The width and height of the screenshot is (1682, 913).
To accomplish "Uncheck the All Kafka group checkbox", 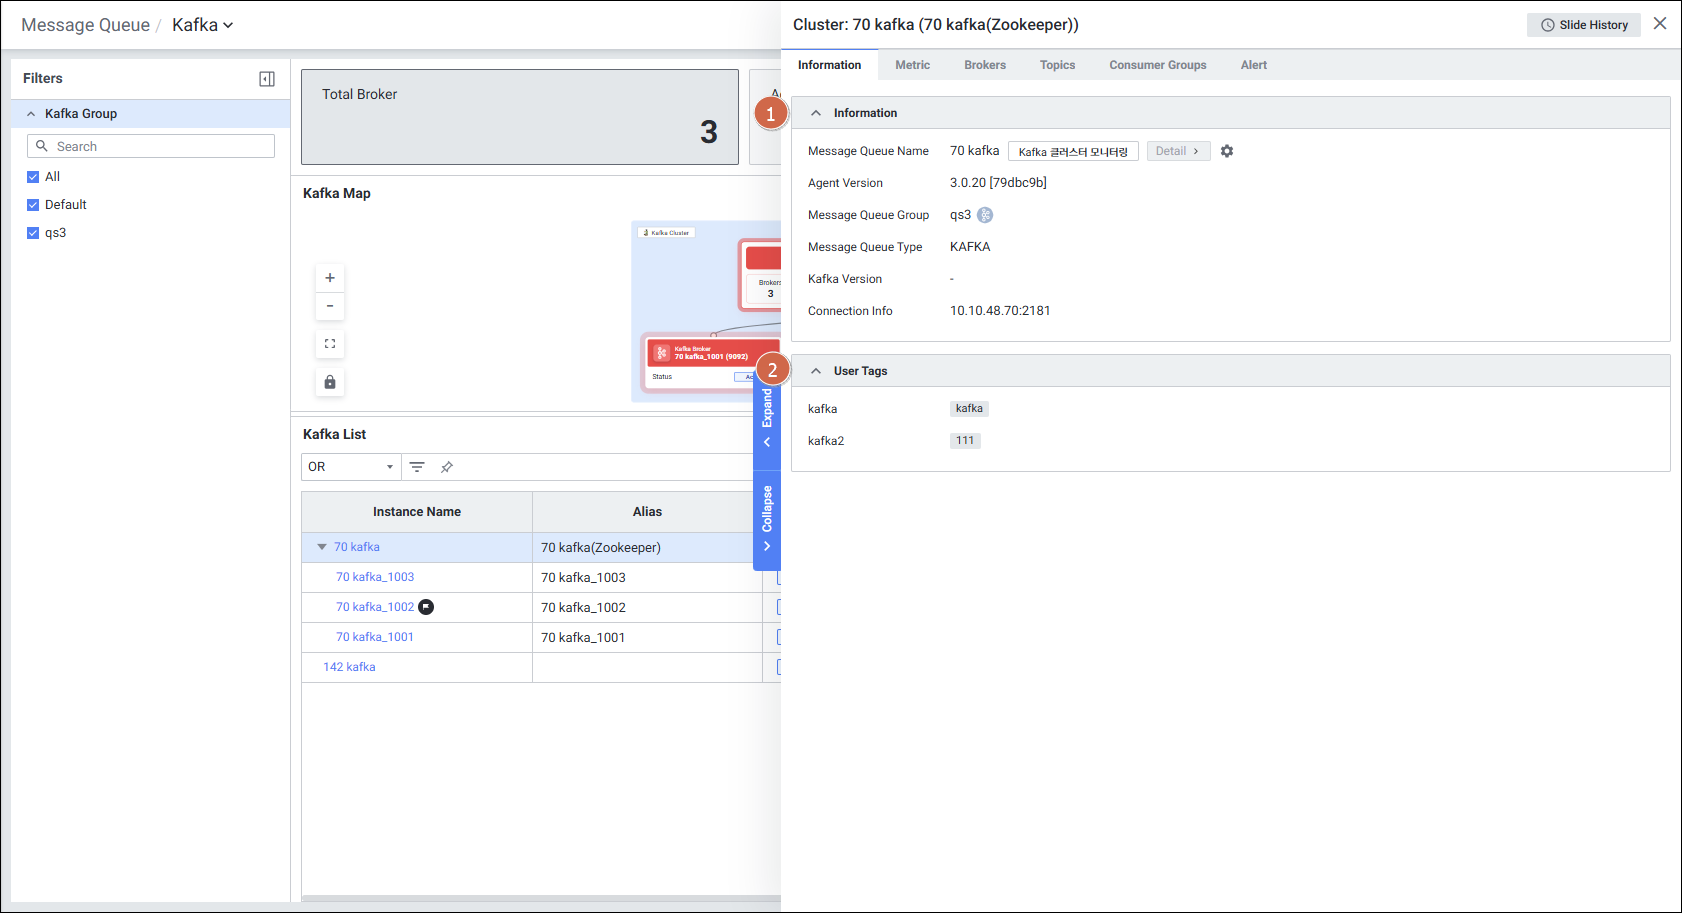I will click(x=33, y=177).
